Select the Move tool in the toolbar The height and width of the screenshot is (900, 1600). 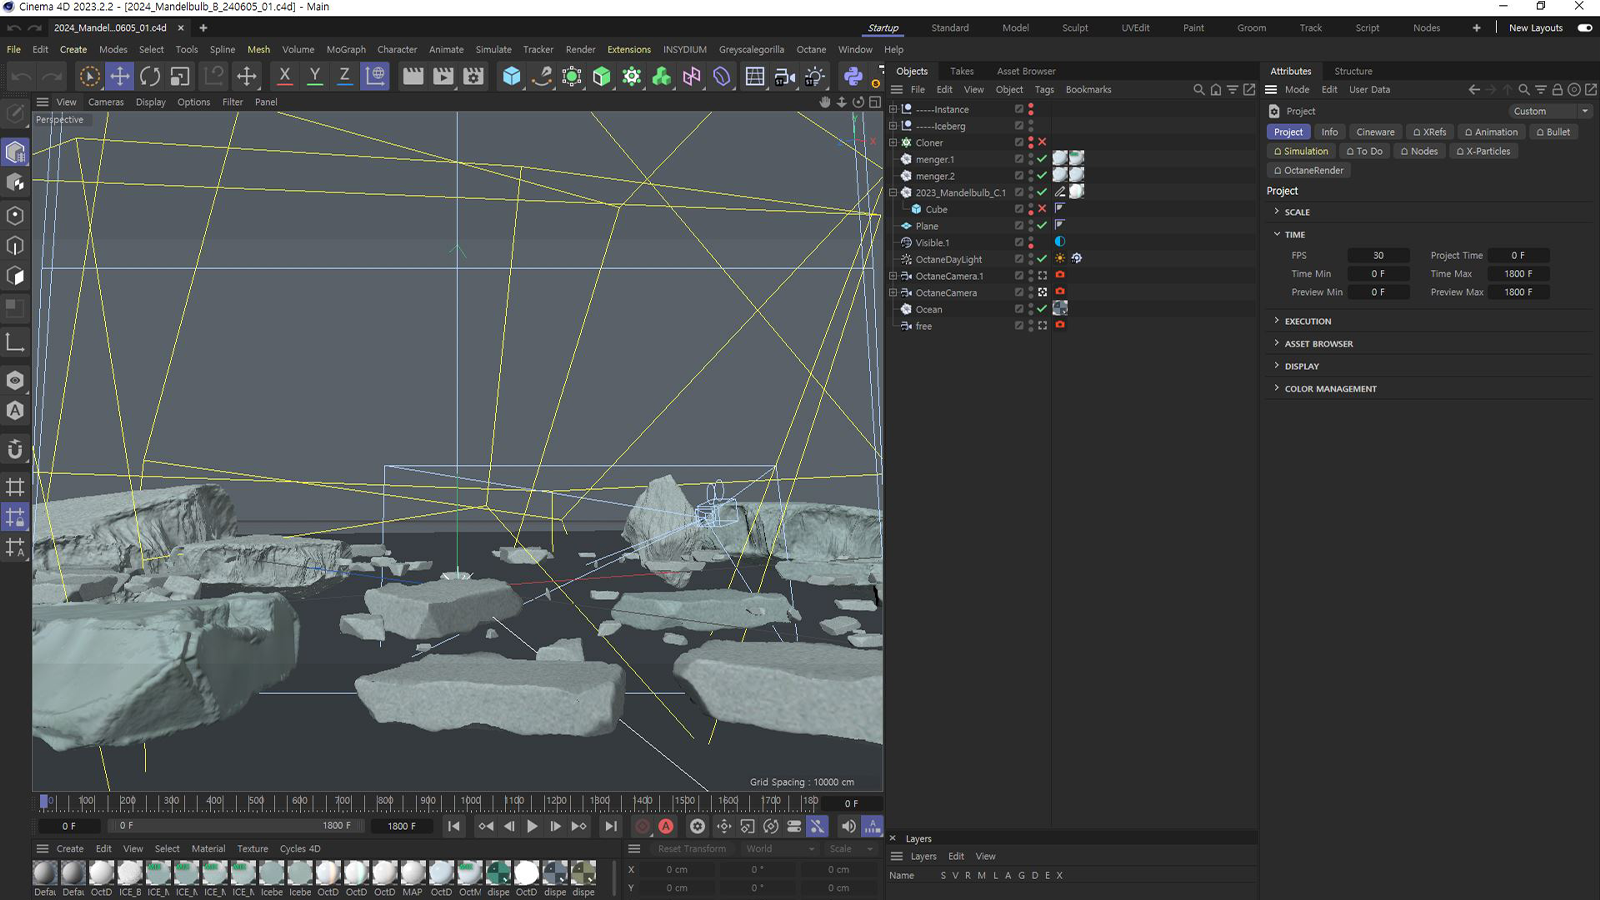point(119,76)
